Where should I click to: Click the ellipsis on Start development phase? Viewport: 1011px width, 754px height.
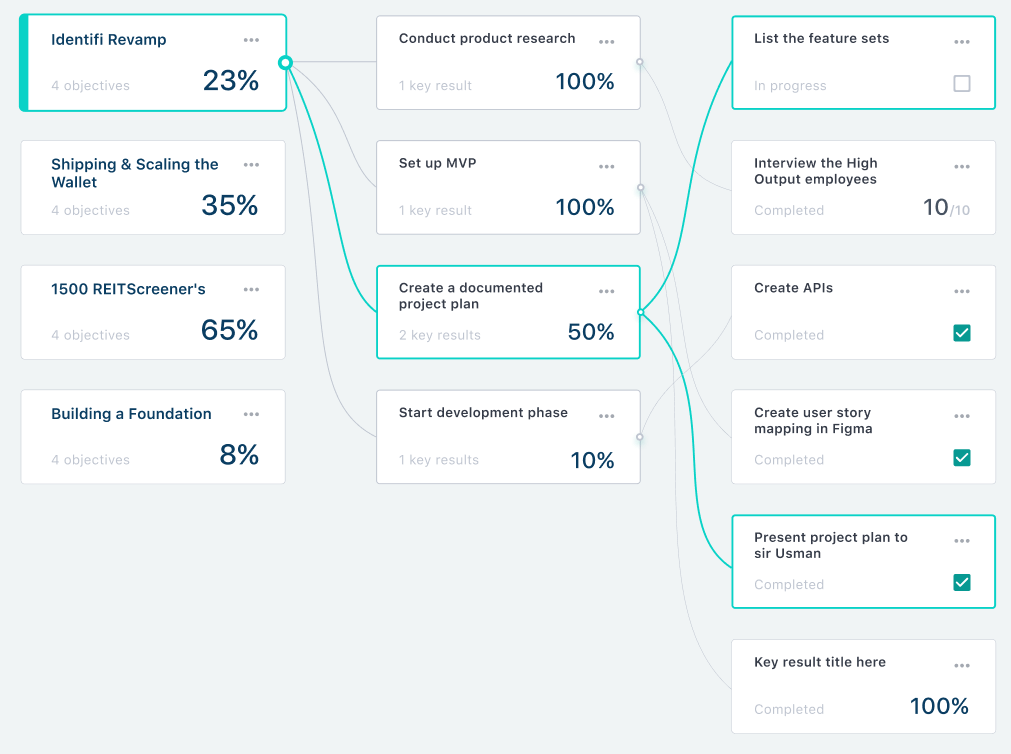(606, 415)
